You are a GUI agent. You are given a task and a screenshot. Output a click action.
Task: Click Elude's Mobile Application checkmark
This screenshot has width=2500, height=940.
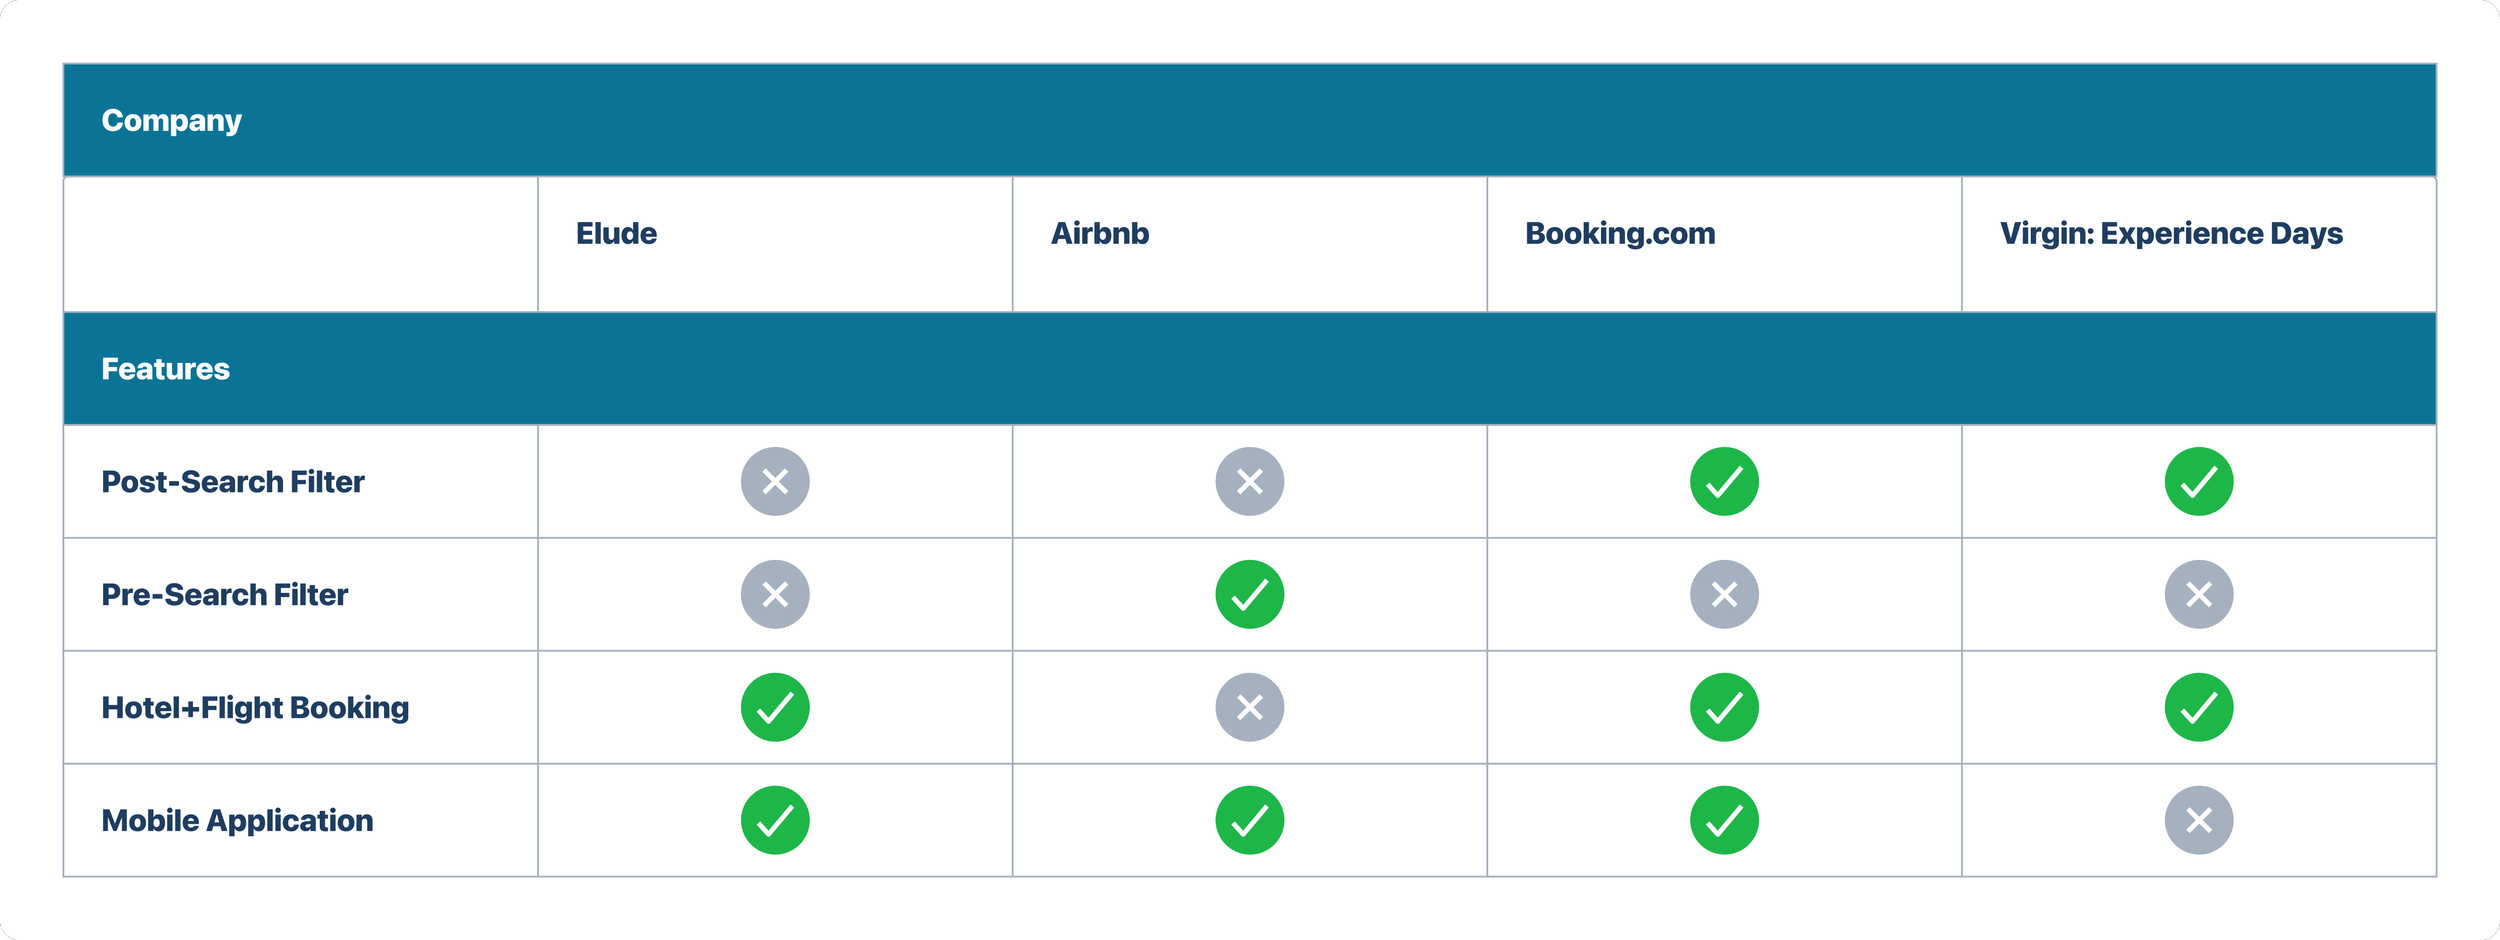775,820
